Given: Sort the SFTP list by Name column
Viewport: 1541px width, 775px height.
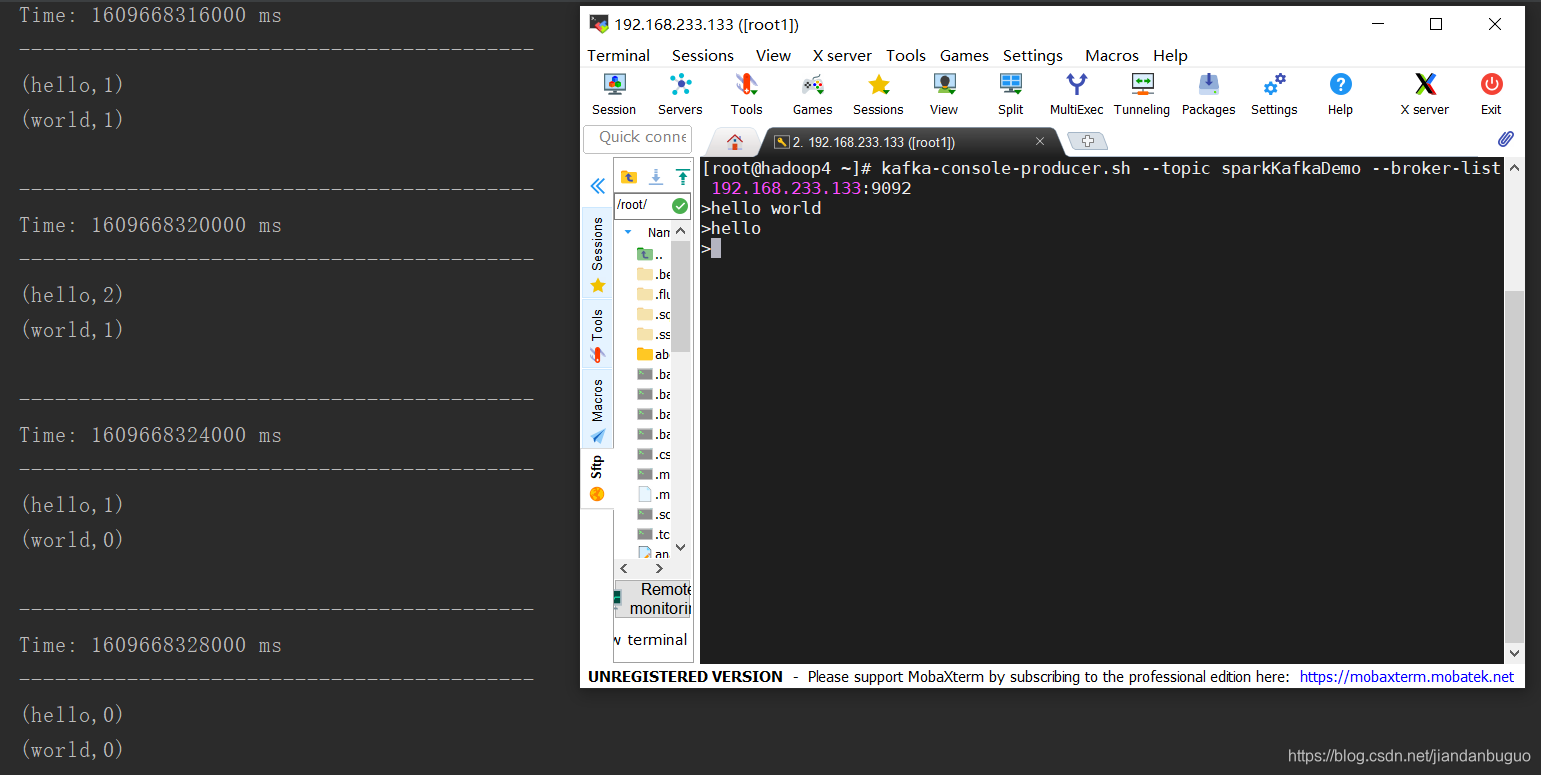Looking at the screenshot, I should (658, 232).
